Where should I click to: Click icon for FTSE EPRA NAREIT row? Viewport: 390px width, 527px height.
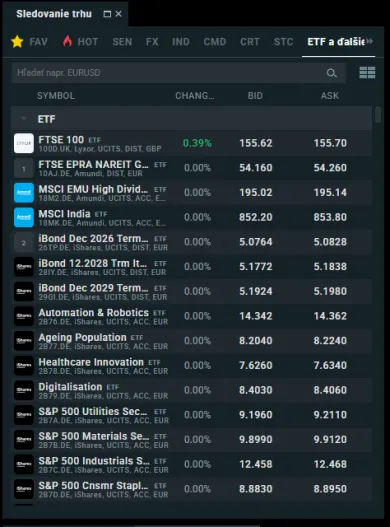tap(24, 168)
